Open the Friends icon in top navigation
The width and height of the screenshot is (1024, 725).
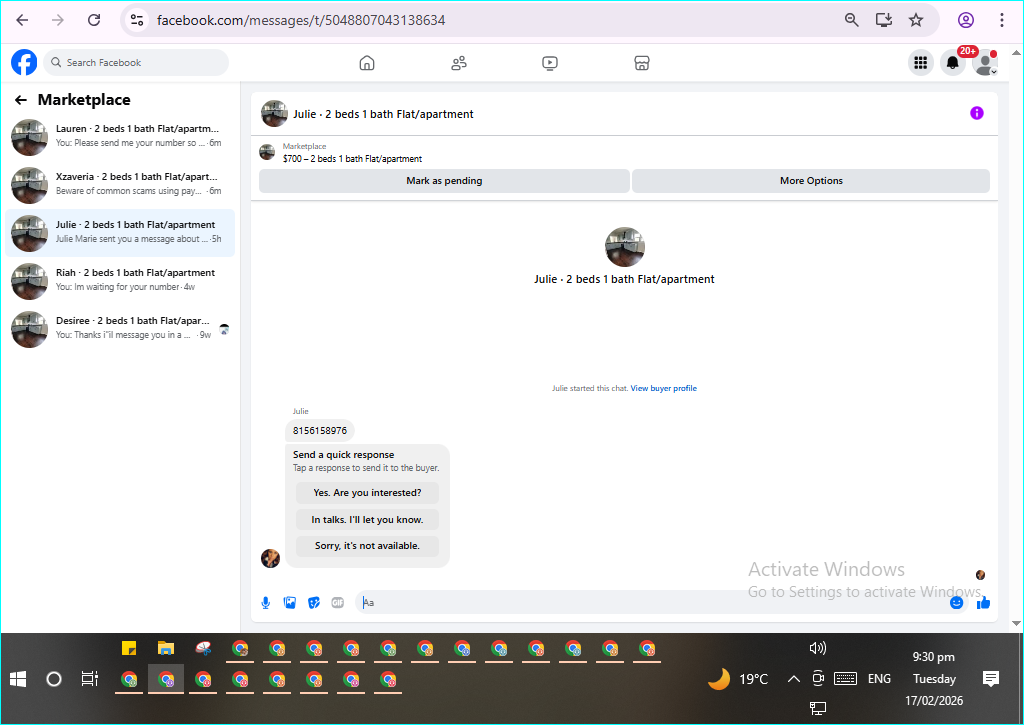coord(459,63)
